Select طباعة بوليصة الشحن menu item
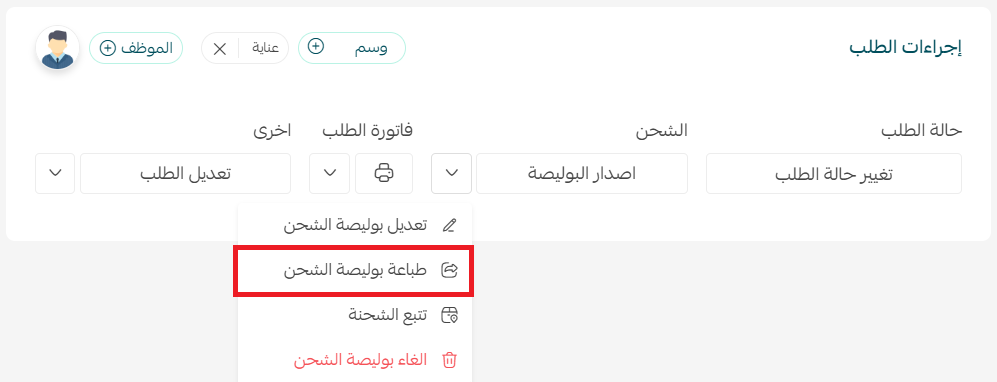The height and width of the screenshot is (382, 997). pos(354,271)
